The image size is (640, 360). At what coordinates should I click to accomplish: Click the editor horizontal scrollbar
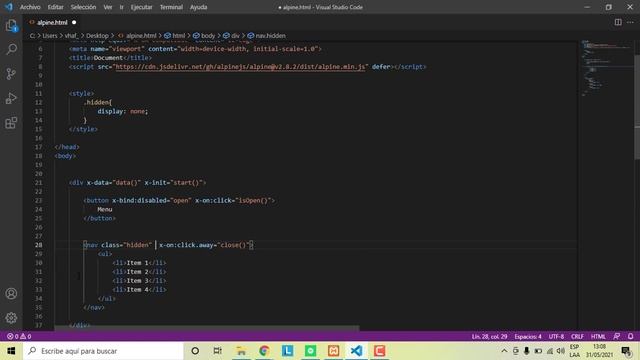207,328
